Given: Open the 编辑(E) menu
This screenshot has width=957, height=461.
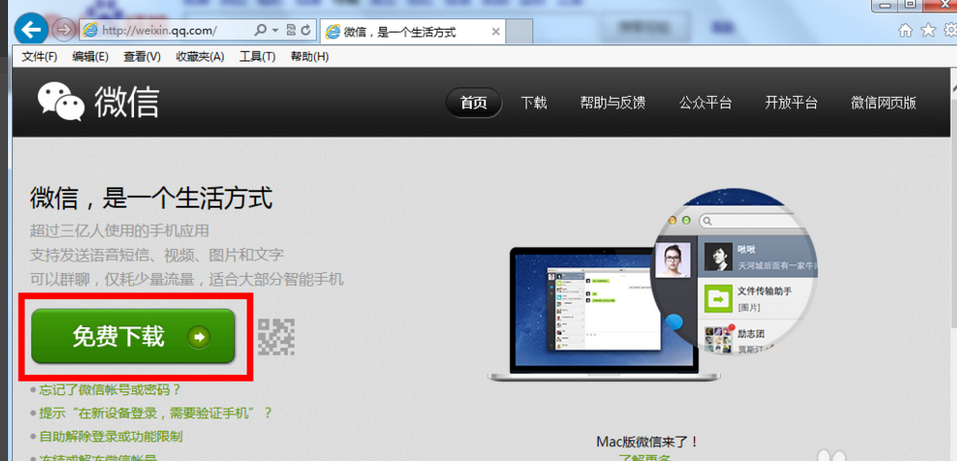Looking at the screenshot, I should [x=90, y=57].
